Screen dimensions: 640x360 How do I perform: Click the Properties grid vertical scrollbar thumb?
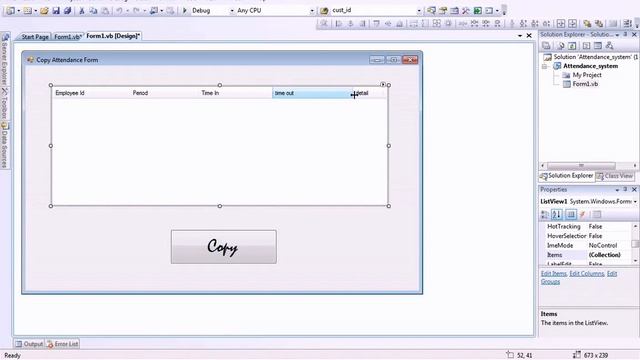pos(635,244)
